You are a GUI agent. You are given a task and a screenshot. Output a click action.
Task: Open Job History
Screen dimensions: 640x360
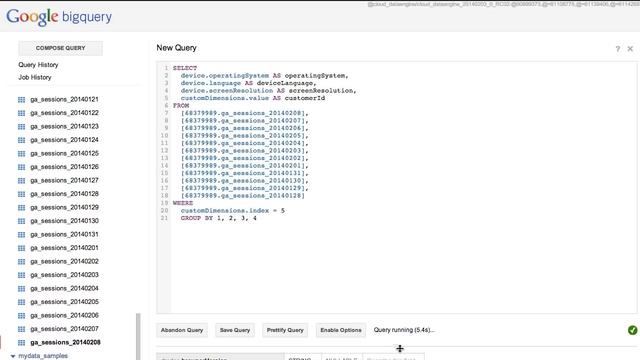pyautogui.click(x=35, y=77)
